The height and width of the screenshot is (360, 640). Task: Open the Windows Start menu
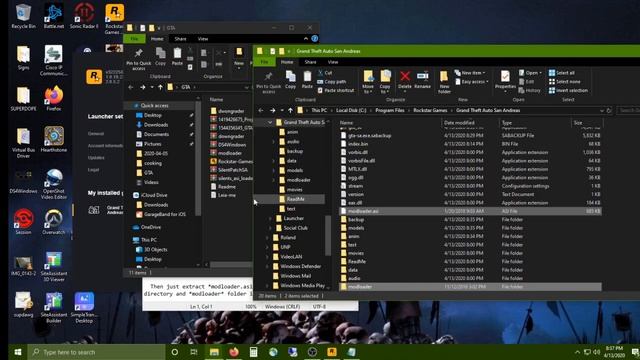pos(18,352)
